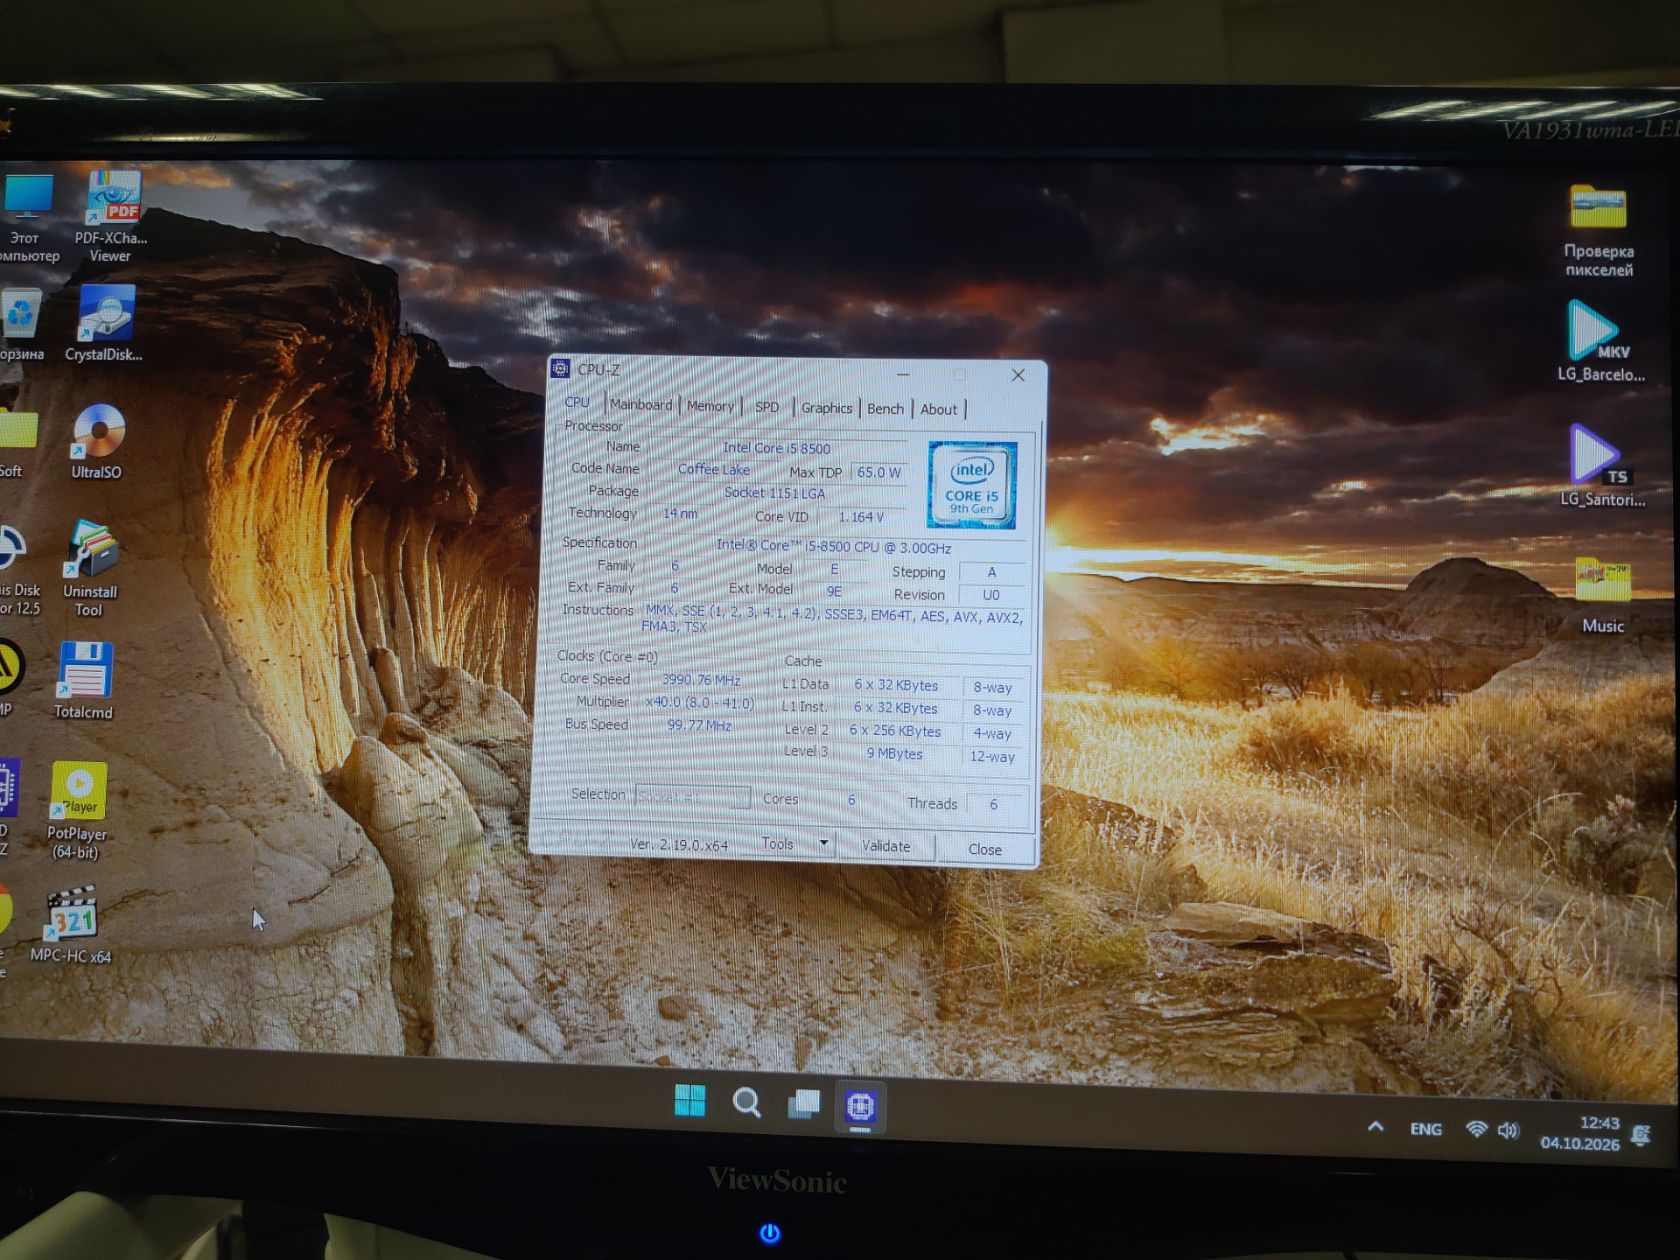The width and height of the screenshot is (1680, 1260).
Task: Show hidden tray icons chevron
Action: [x=1376, y=1127]
